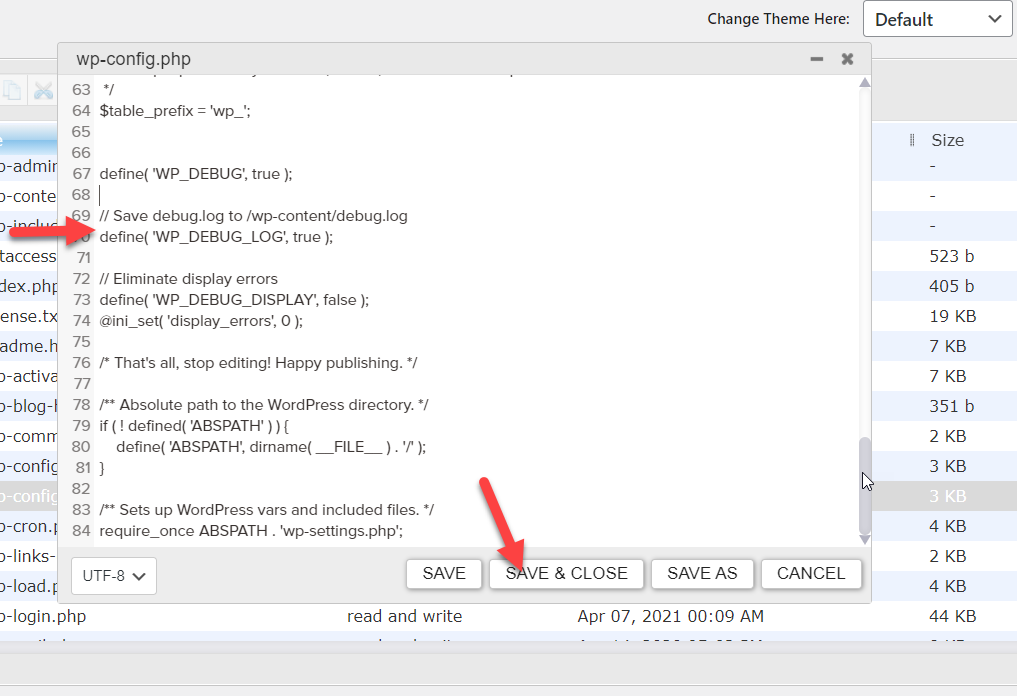Click the editor vertical scrollbar thumb
Screen dimensions: 1017x696
[x=865, y=485]
